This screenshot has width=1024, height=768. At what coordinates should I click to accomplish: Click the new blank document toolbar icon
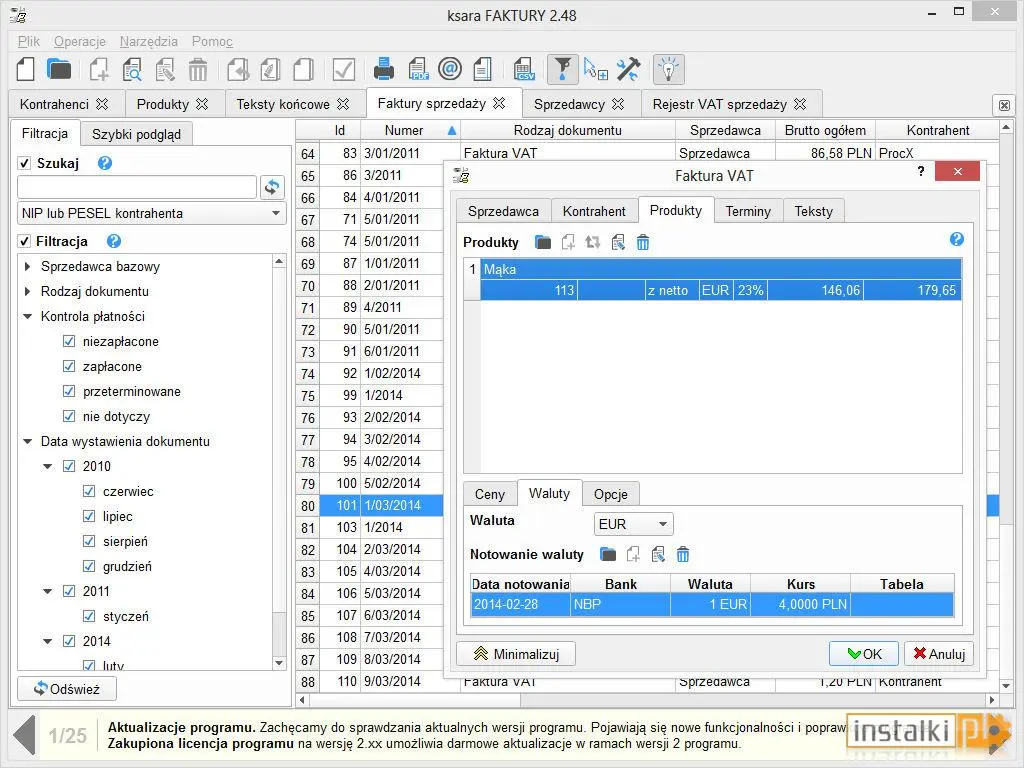pos(25,69)
